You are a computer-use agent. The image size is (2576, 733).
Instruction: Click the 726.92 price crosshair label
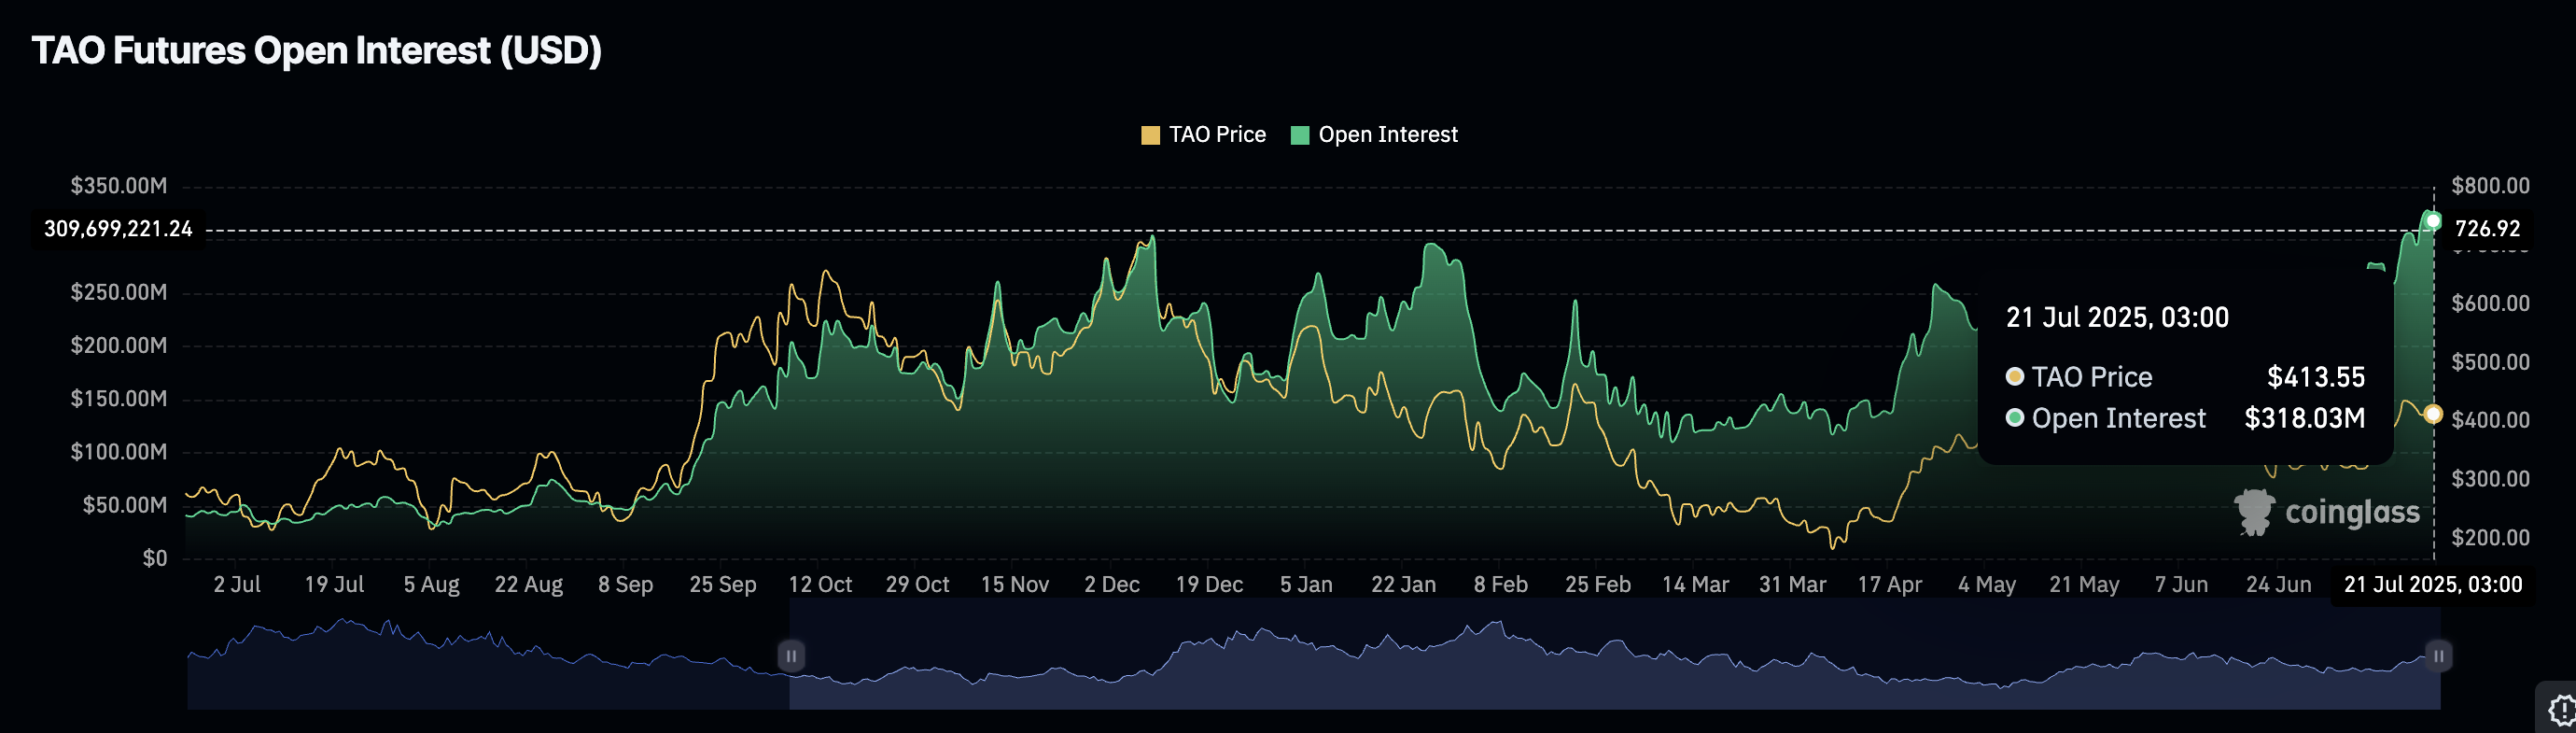pyautogui.click(x=2487, y=229)
